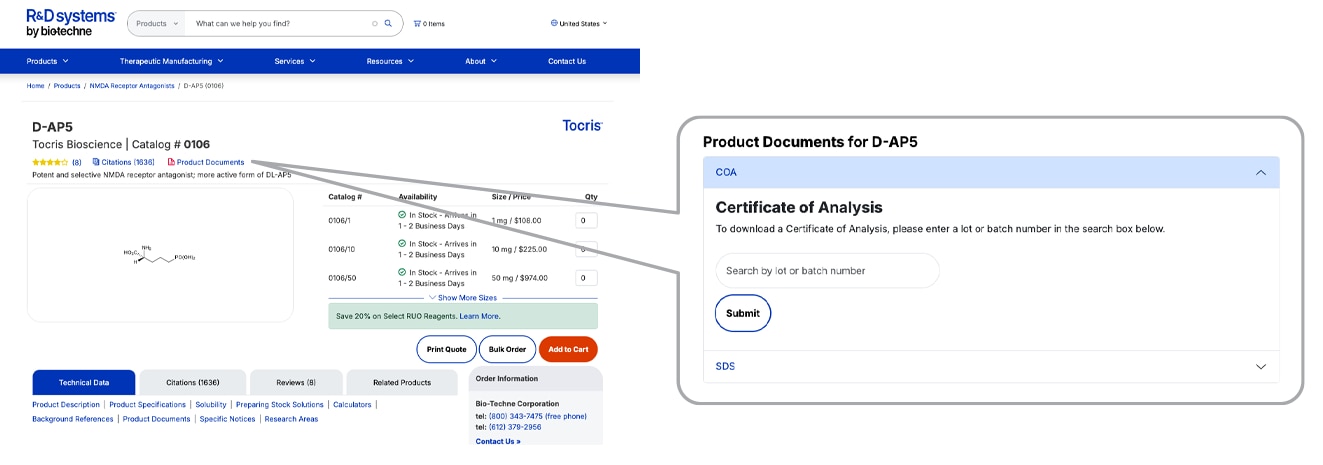The width and height of the screenshot is (1323, 465).
Task: Click the '50 mg / $974.00' price text
Action: point(519,278)
